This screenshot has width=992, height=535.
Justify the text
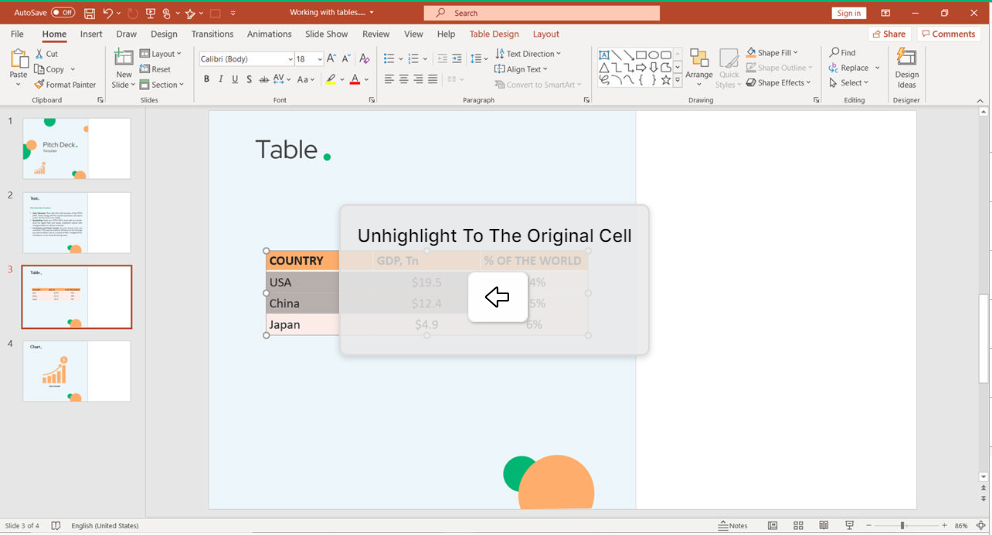pyautogui.click(x=433, y=79)
